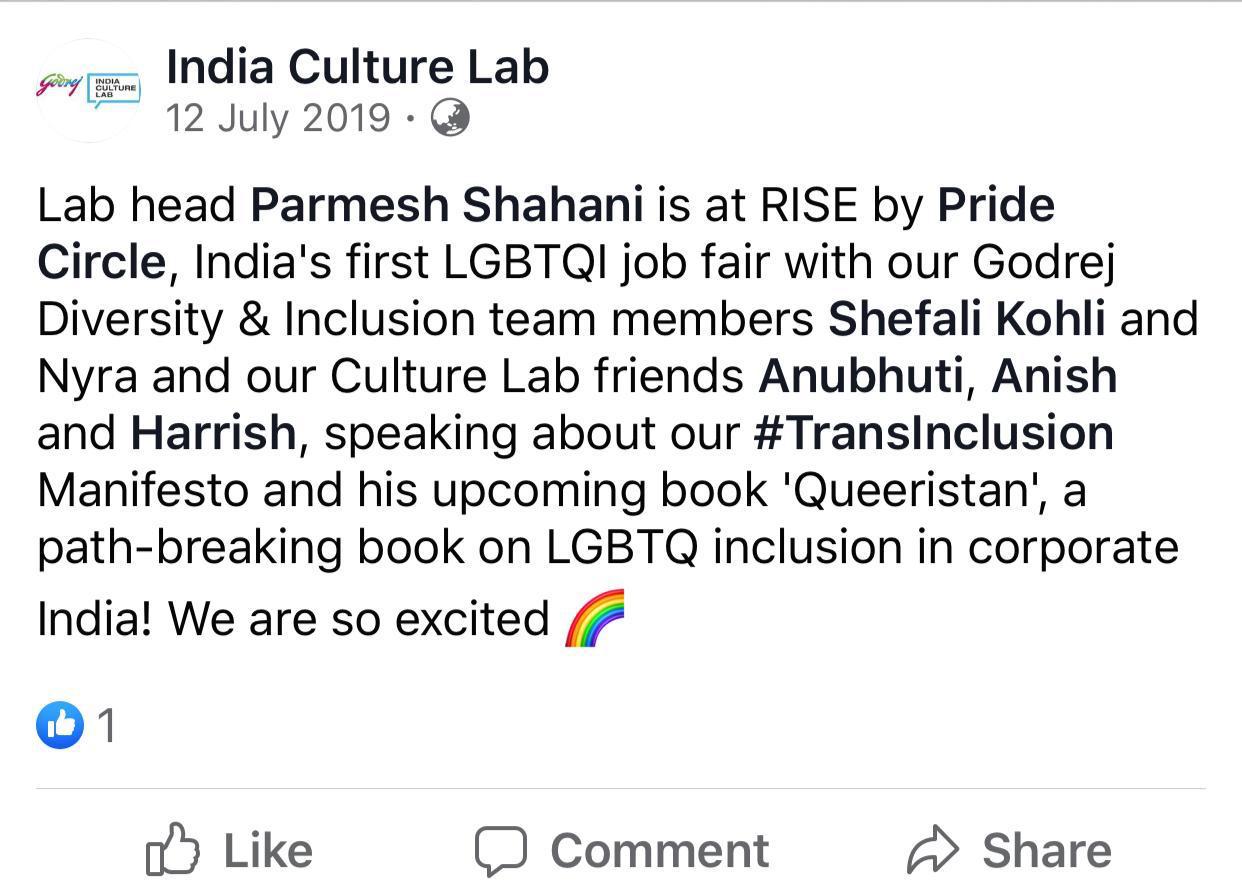
Task: Click the share arrow icon
Action: point(932,851)
